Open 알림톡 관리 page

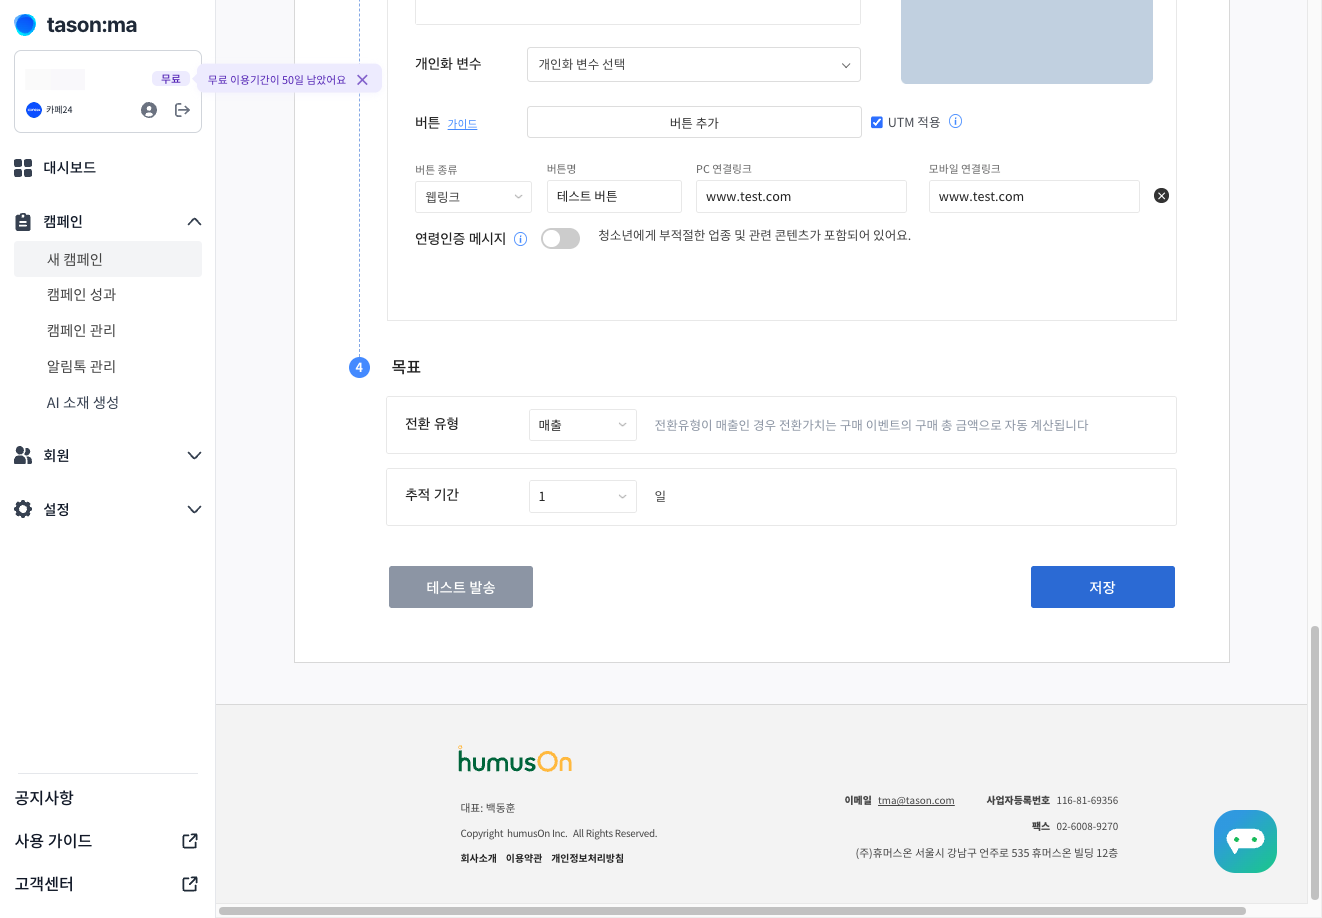pos(81,367)
